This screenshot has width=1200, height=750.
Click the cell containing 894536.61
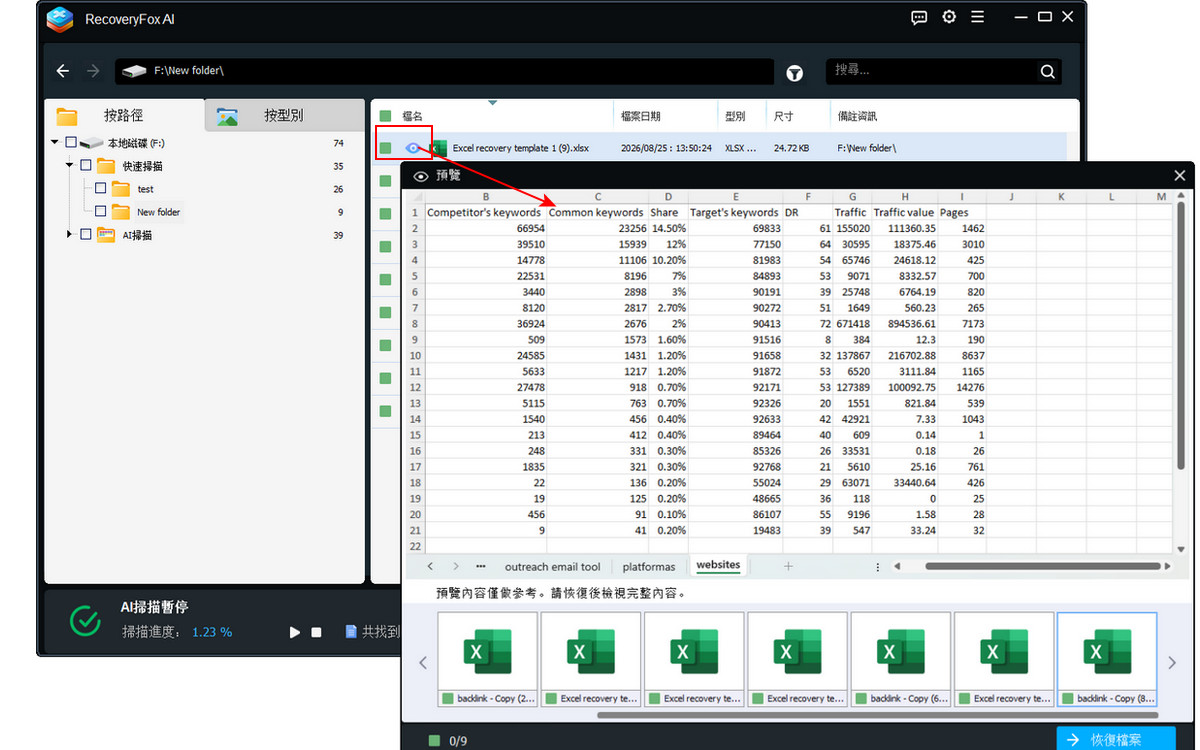tap(904, 324)
